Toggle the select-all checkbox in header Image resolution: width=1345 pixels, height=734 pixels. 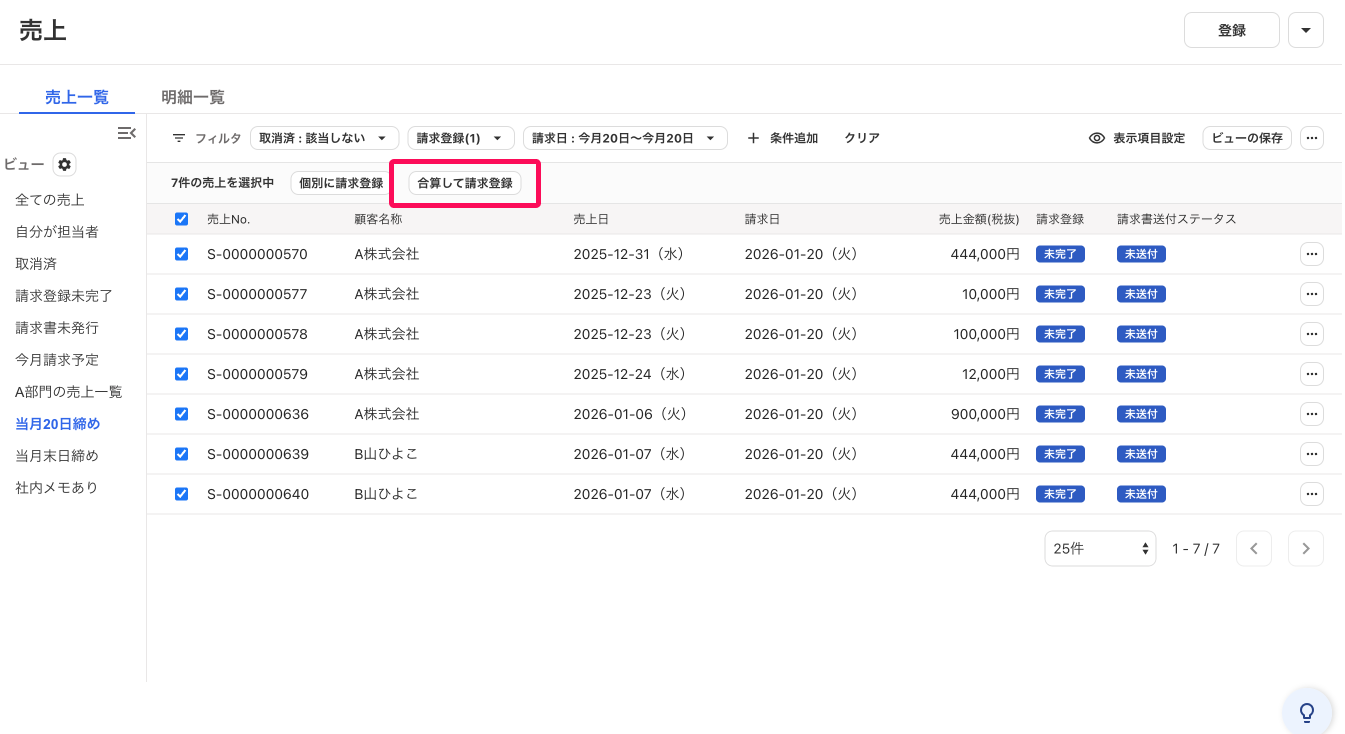pyautogui.click(x=181, y=219)
